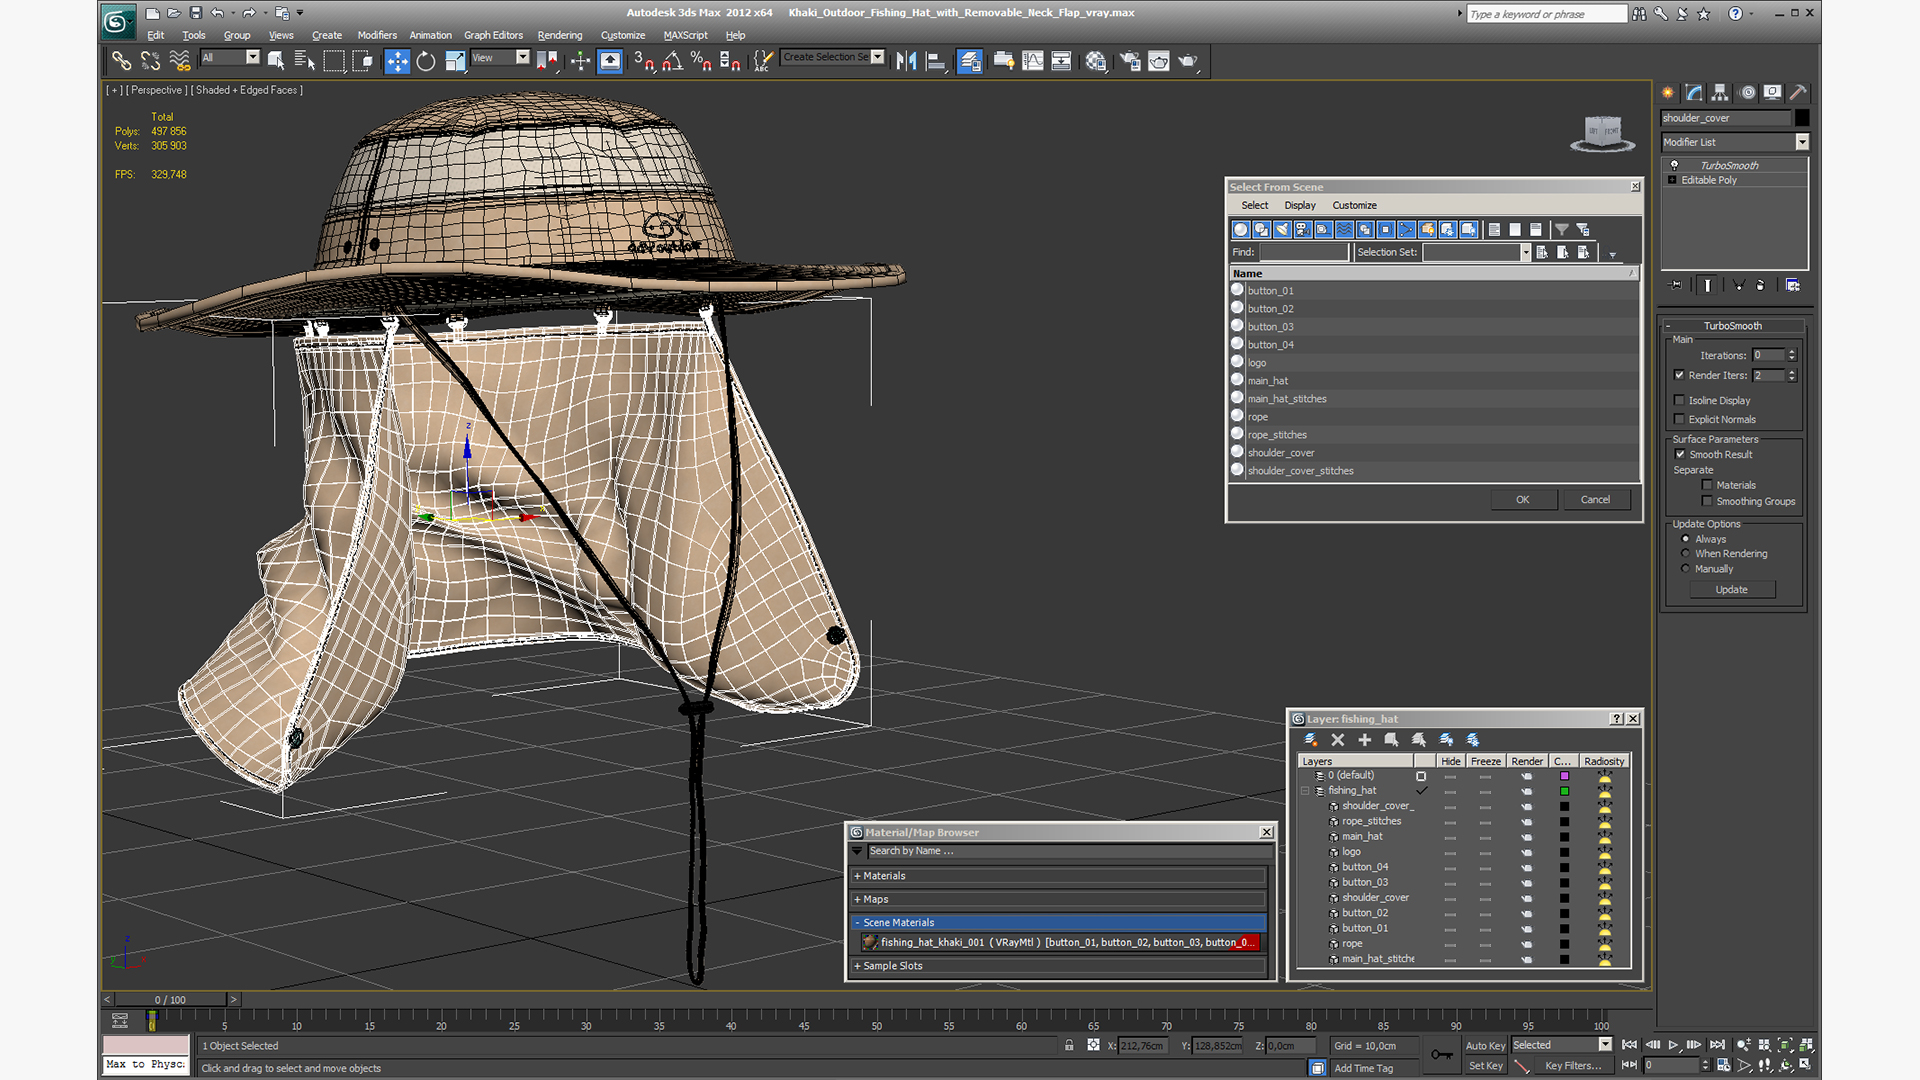
Task: Open the Hierarchy command panel tab
Action: [x=1720, y=92]
